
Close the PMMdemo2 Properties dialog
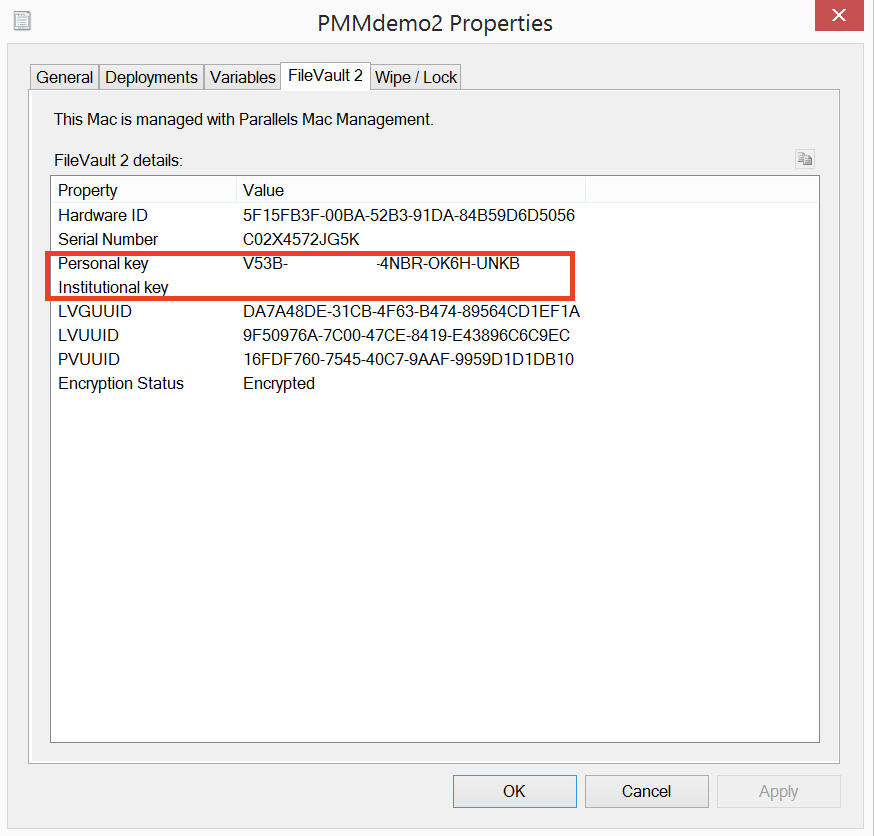point(839,15)
